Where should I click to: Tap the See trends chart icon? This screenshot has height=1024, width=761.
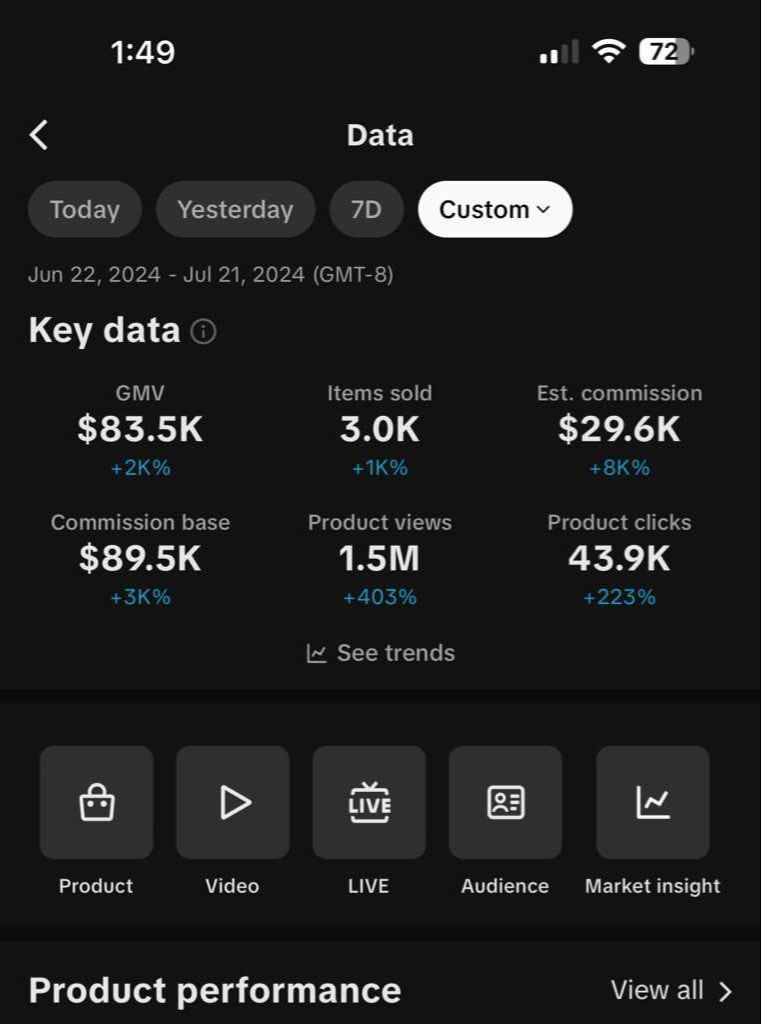[x=317, y=654]
